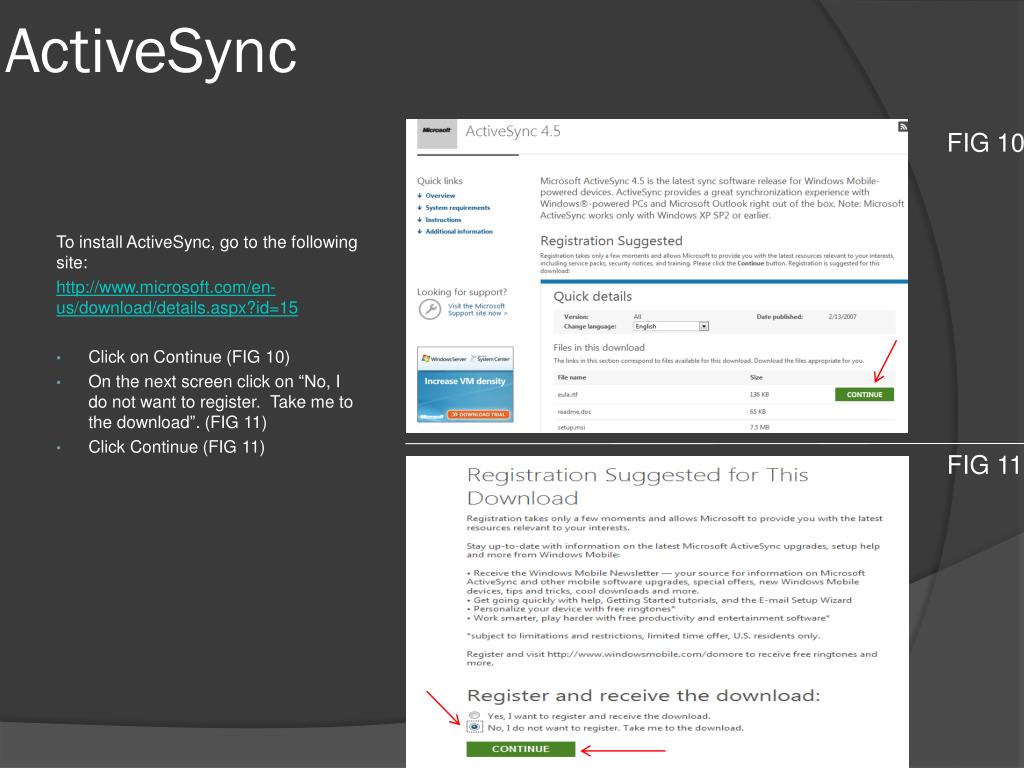This screenshot has width=1024, height=768.
Task: Select No, I do not want to register radio
Action: click(475, 728)
